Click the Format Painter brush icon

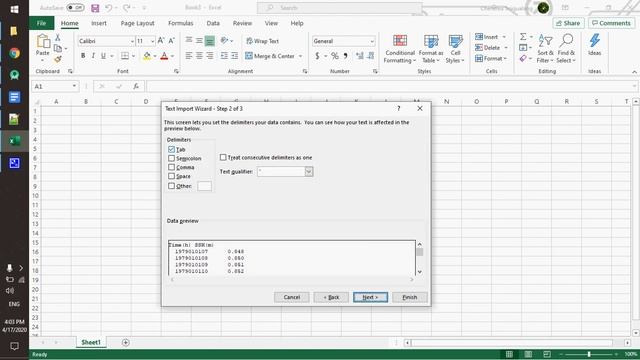[x=58, y=59]
